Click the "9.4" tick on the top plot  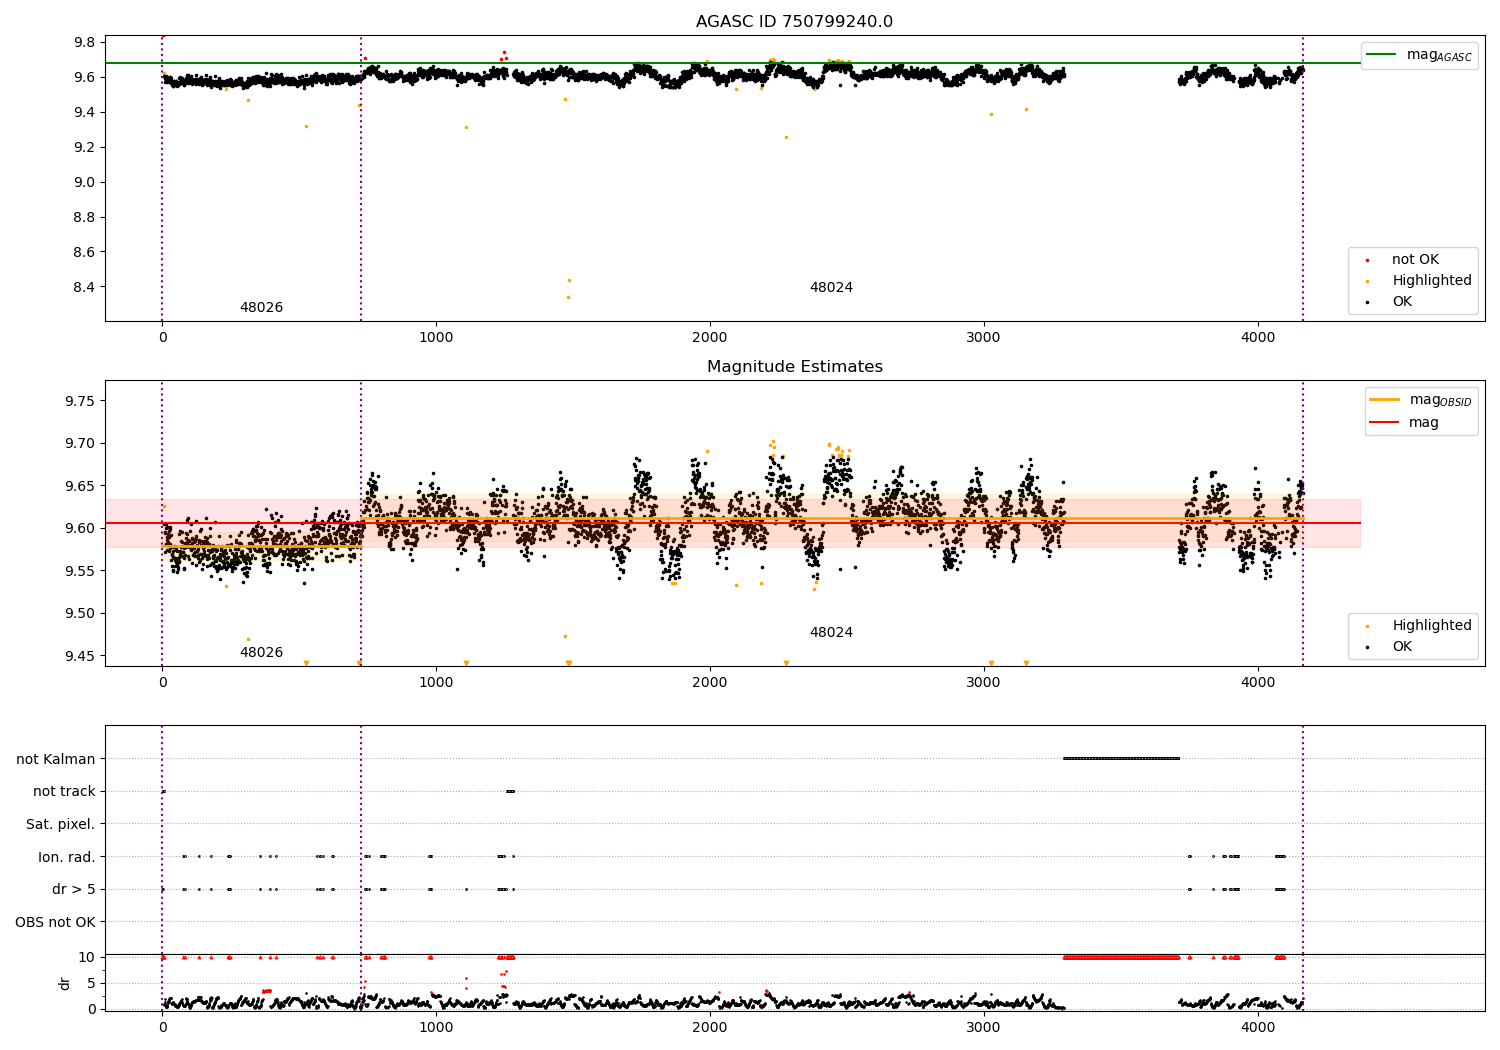(x=85, y=112)
